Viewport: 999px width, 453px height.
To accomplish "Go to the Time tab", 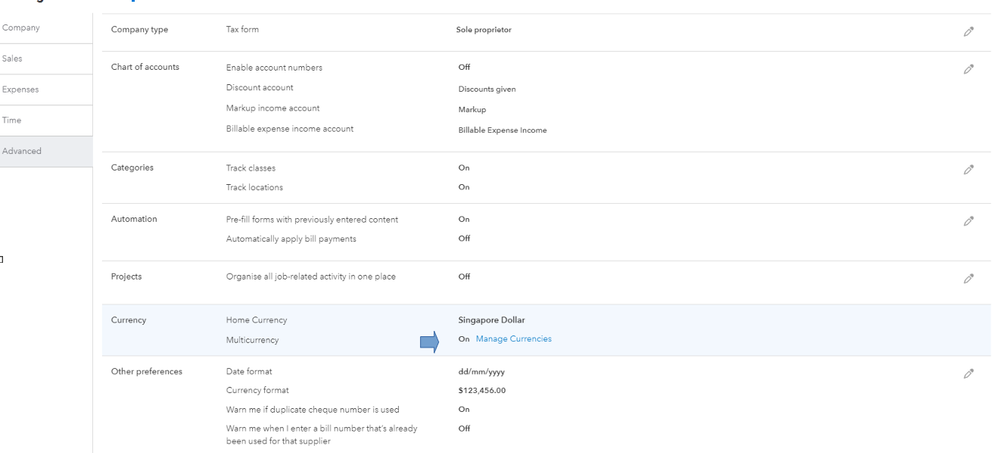I will pyautogui.click(x=12, y=120).
